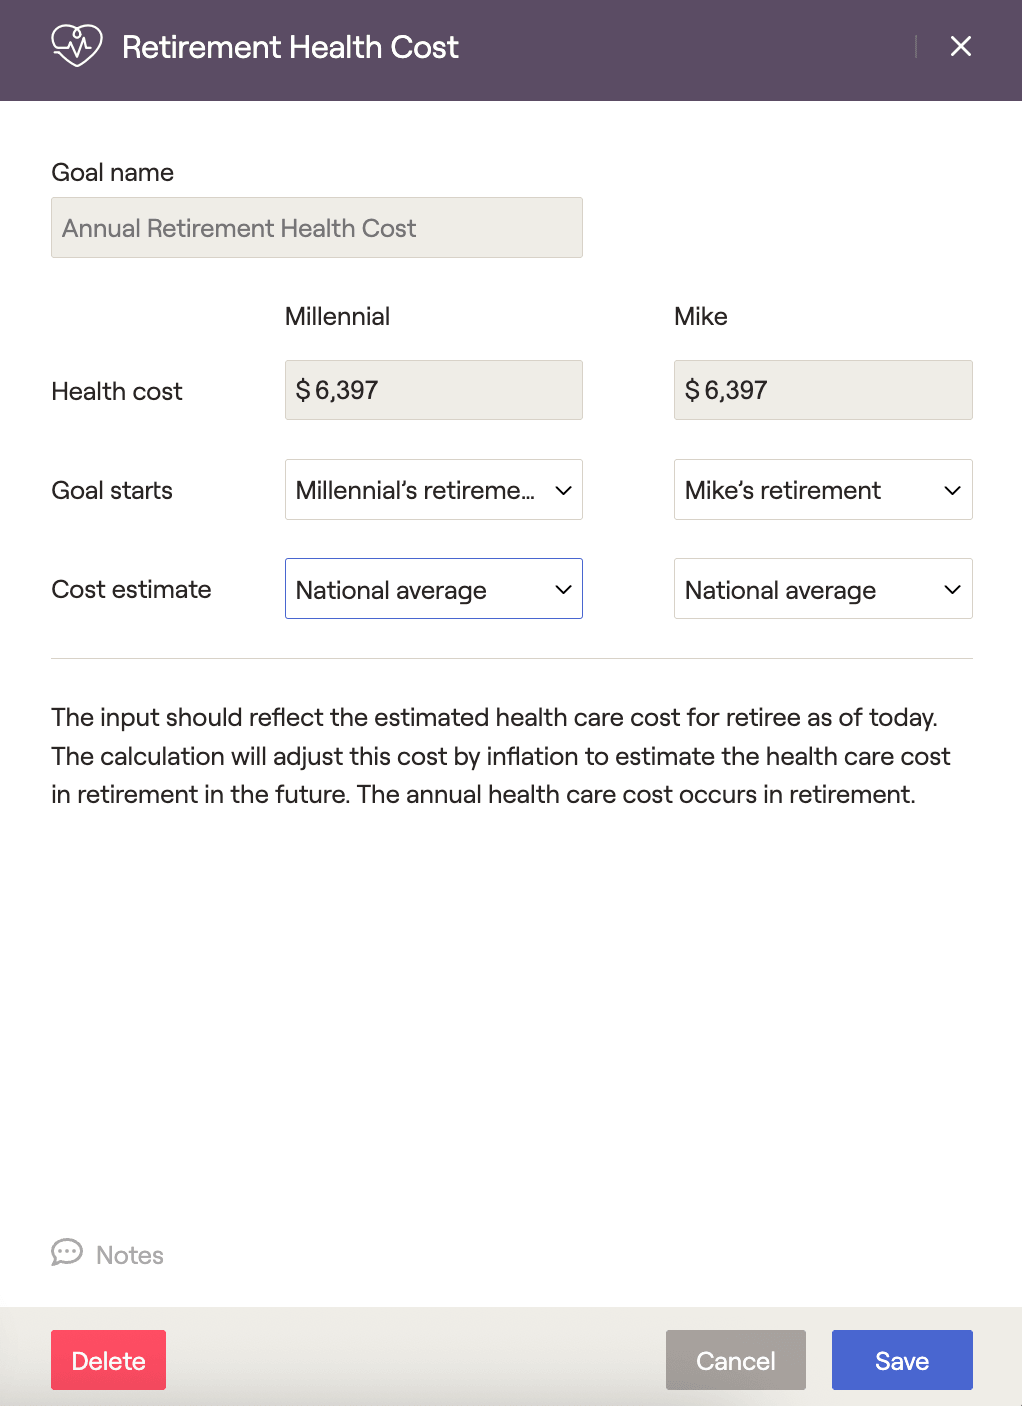
Task: Delete this health cost goal
Action: (108, 1360)
